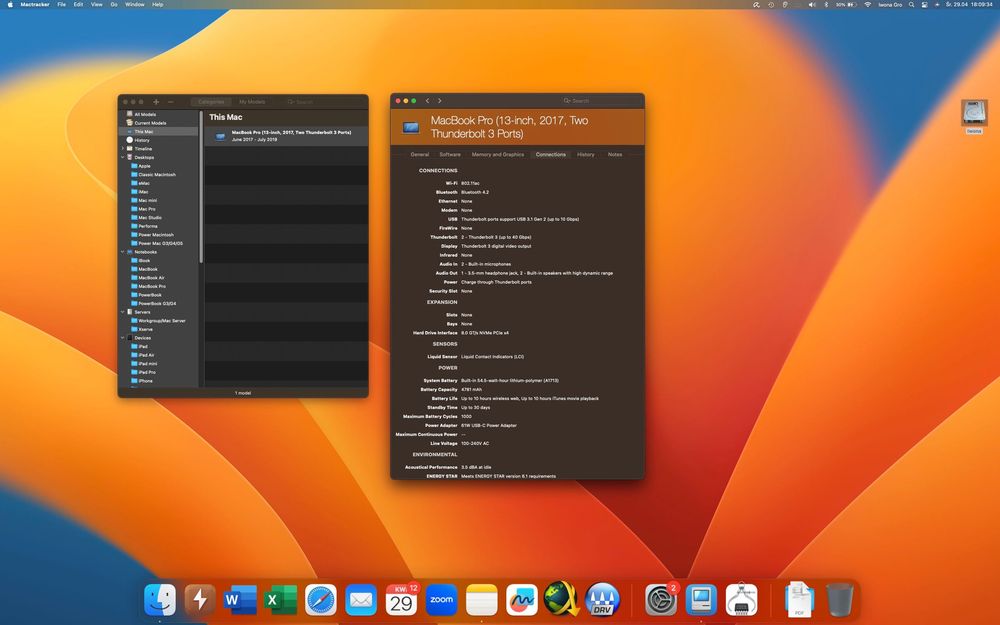Select All Models in sidebar

(145, 115)
